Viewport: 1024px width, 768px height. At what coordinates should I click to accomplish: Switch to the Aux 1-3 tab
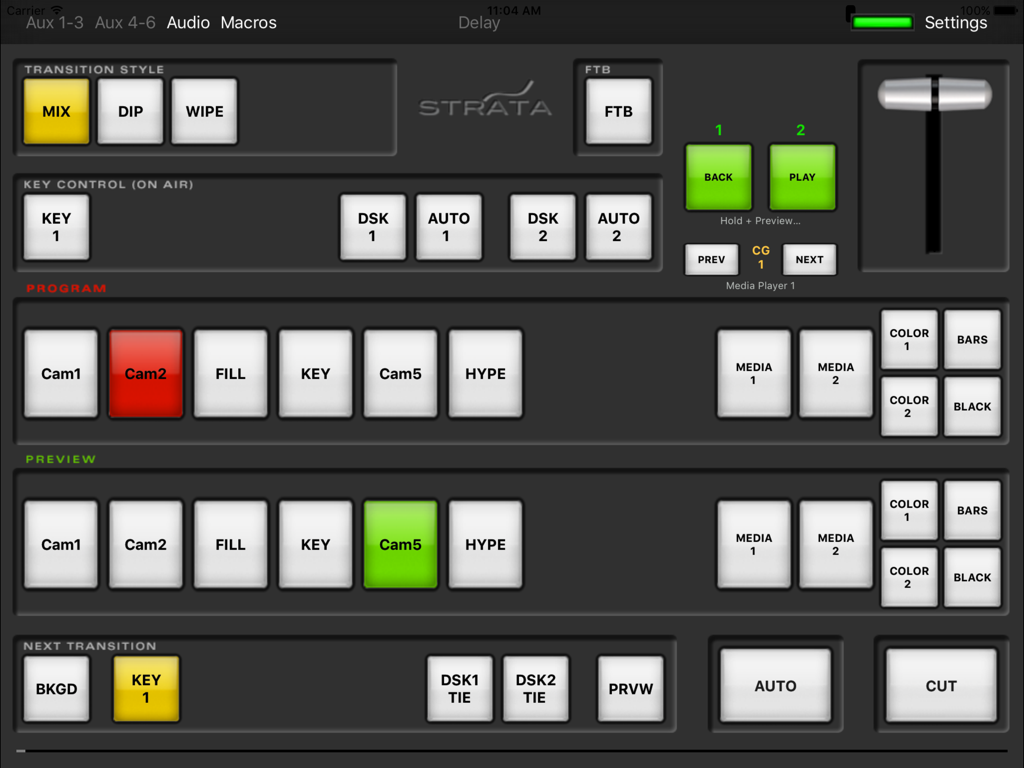[x=54, y=22]
